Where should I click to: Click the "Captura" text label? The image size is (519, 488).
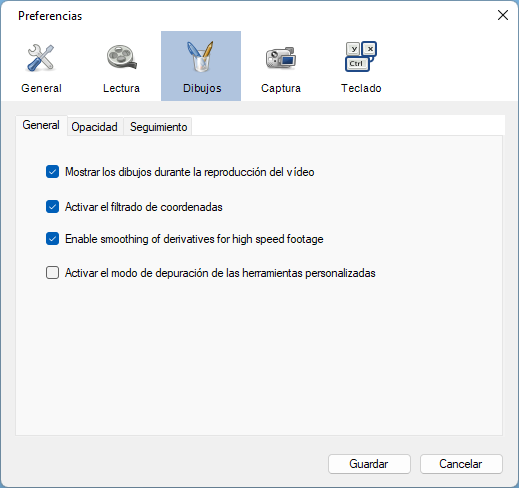point(281,88)
